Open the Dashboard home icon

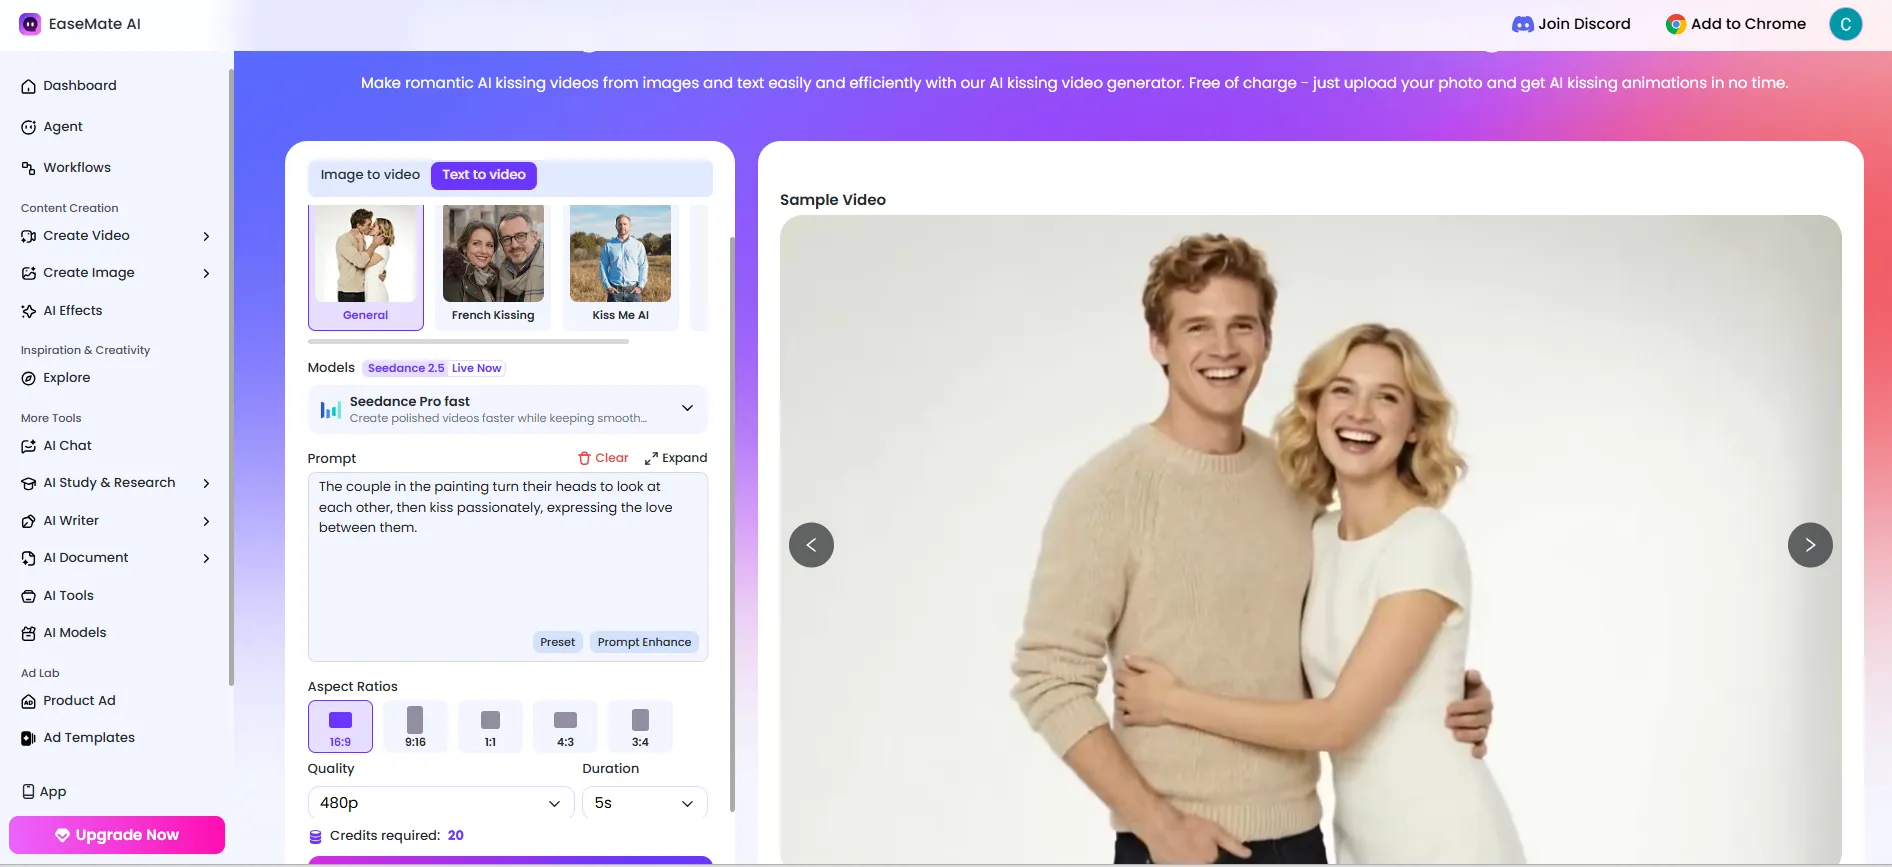(x=29, y=86)
